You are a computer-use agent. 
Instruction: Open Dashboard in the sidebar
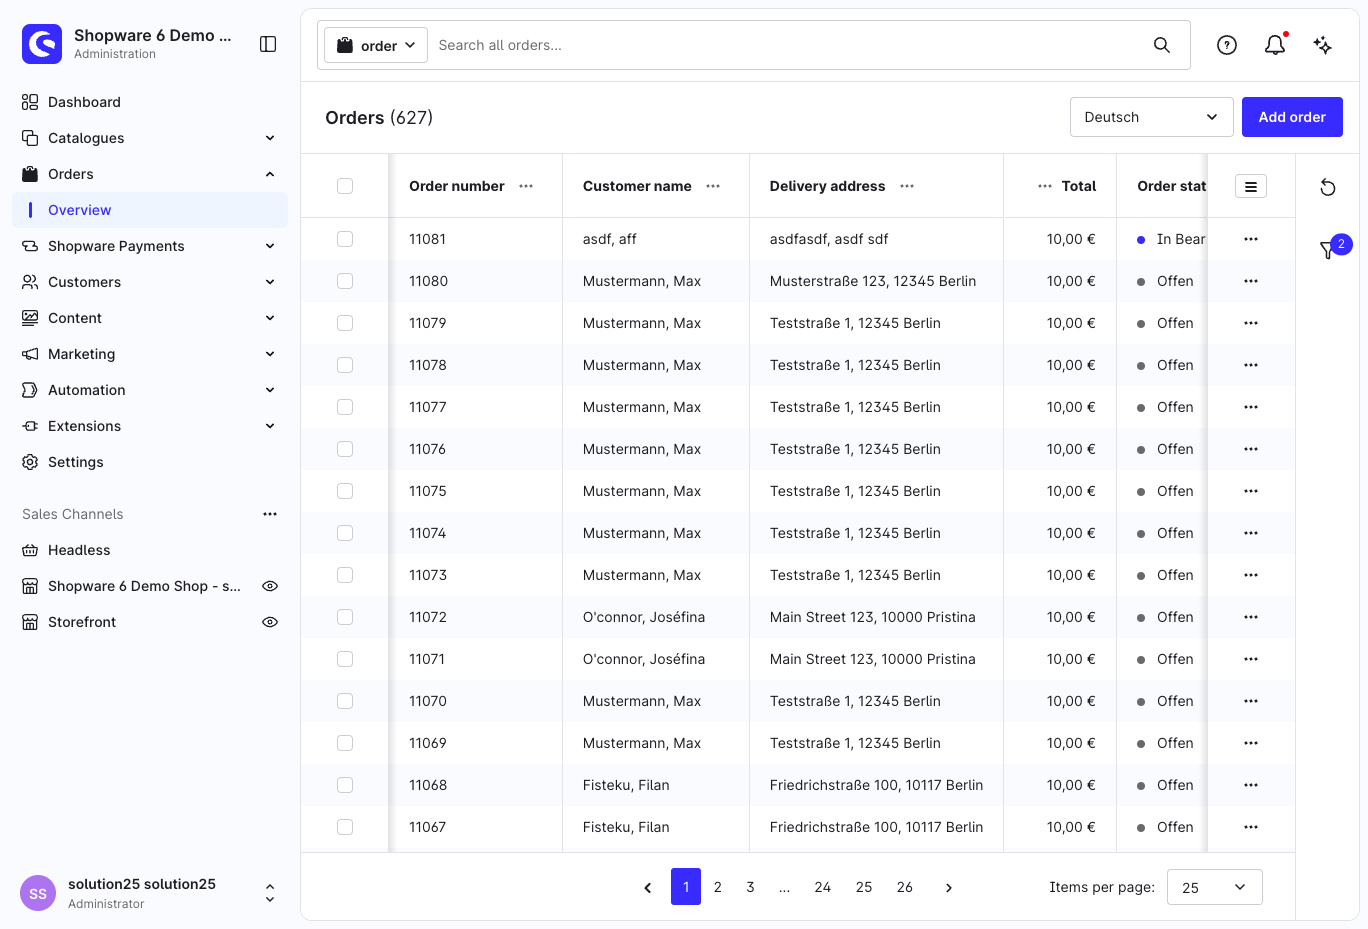pyautogui.click(x=84, y=102)
